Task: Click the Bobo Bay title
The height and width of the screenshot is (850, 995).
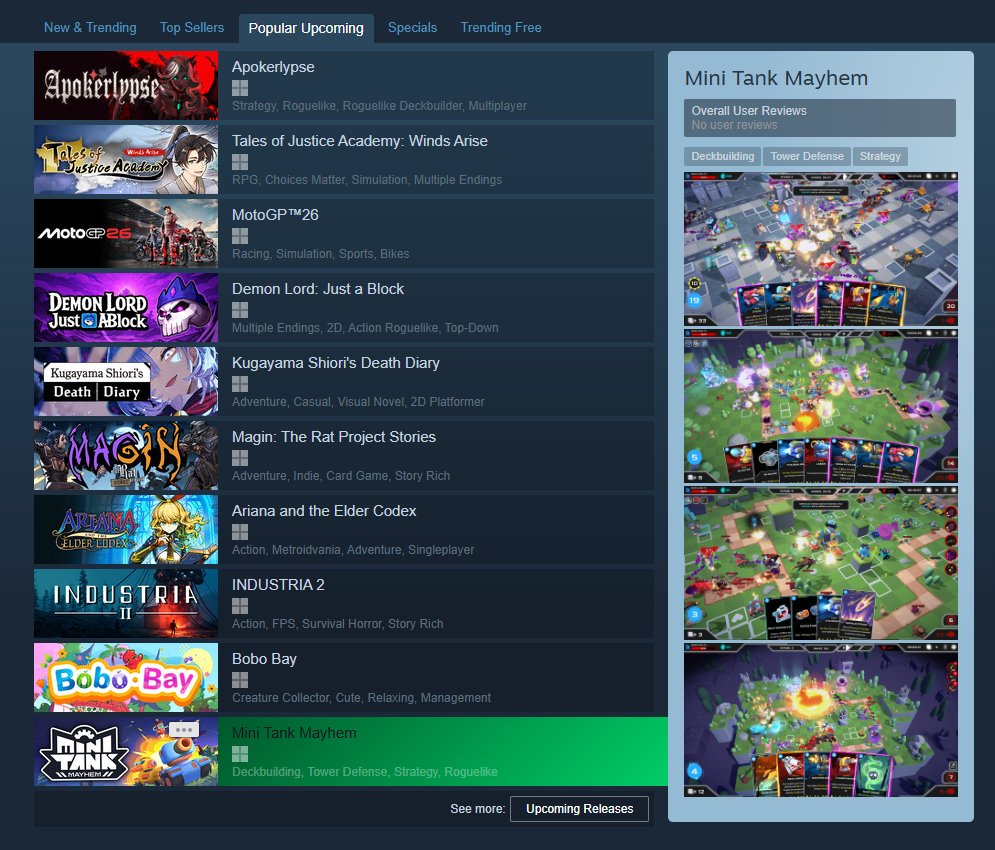Action: click(x=264, y=659)
